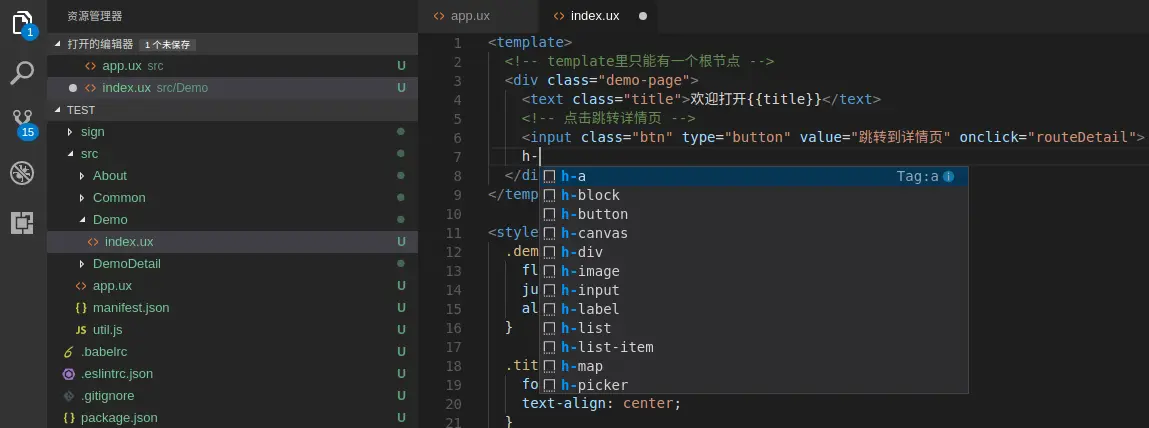
Task: Select index.ux under Demo folder
Action: (232, 242)
